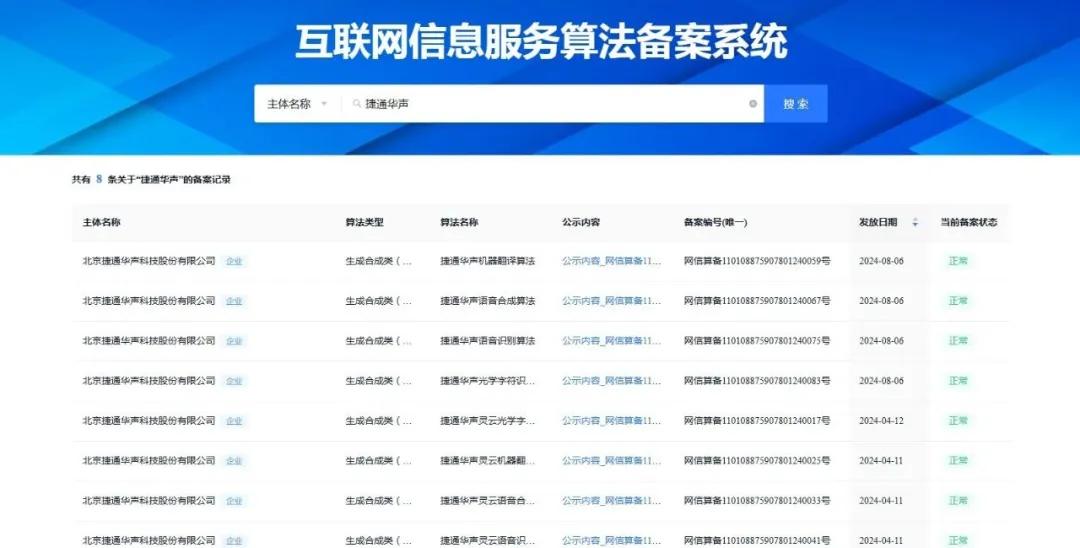The width and height of the screenshot is (1080, 548).
Task: Click 企业 tag in 语音识别算法 row
Action: pos(234,341)
